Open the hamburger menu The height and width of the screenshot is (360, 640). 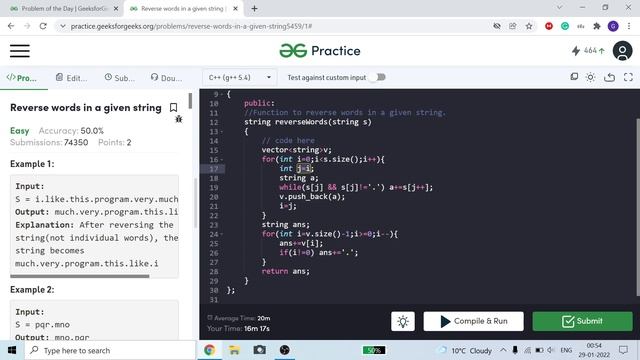click(x=20, y=51)
